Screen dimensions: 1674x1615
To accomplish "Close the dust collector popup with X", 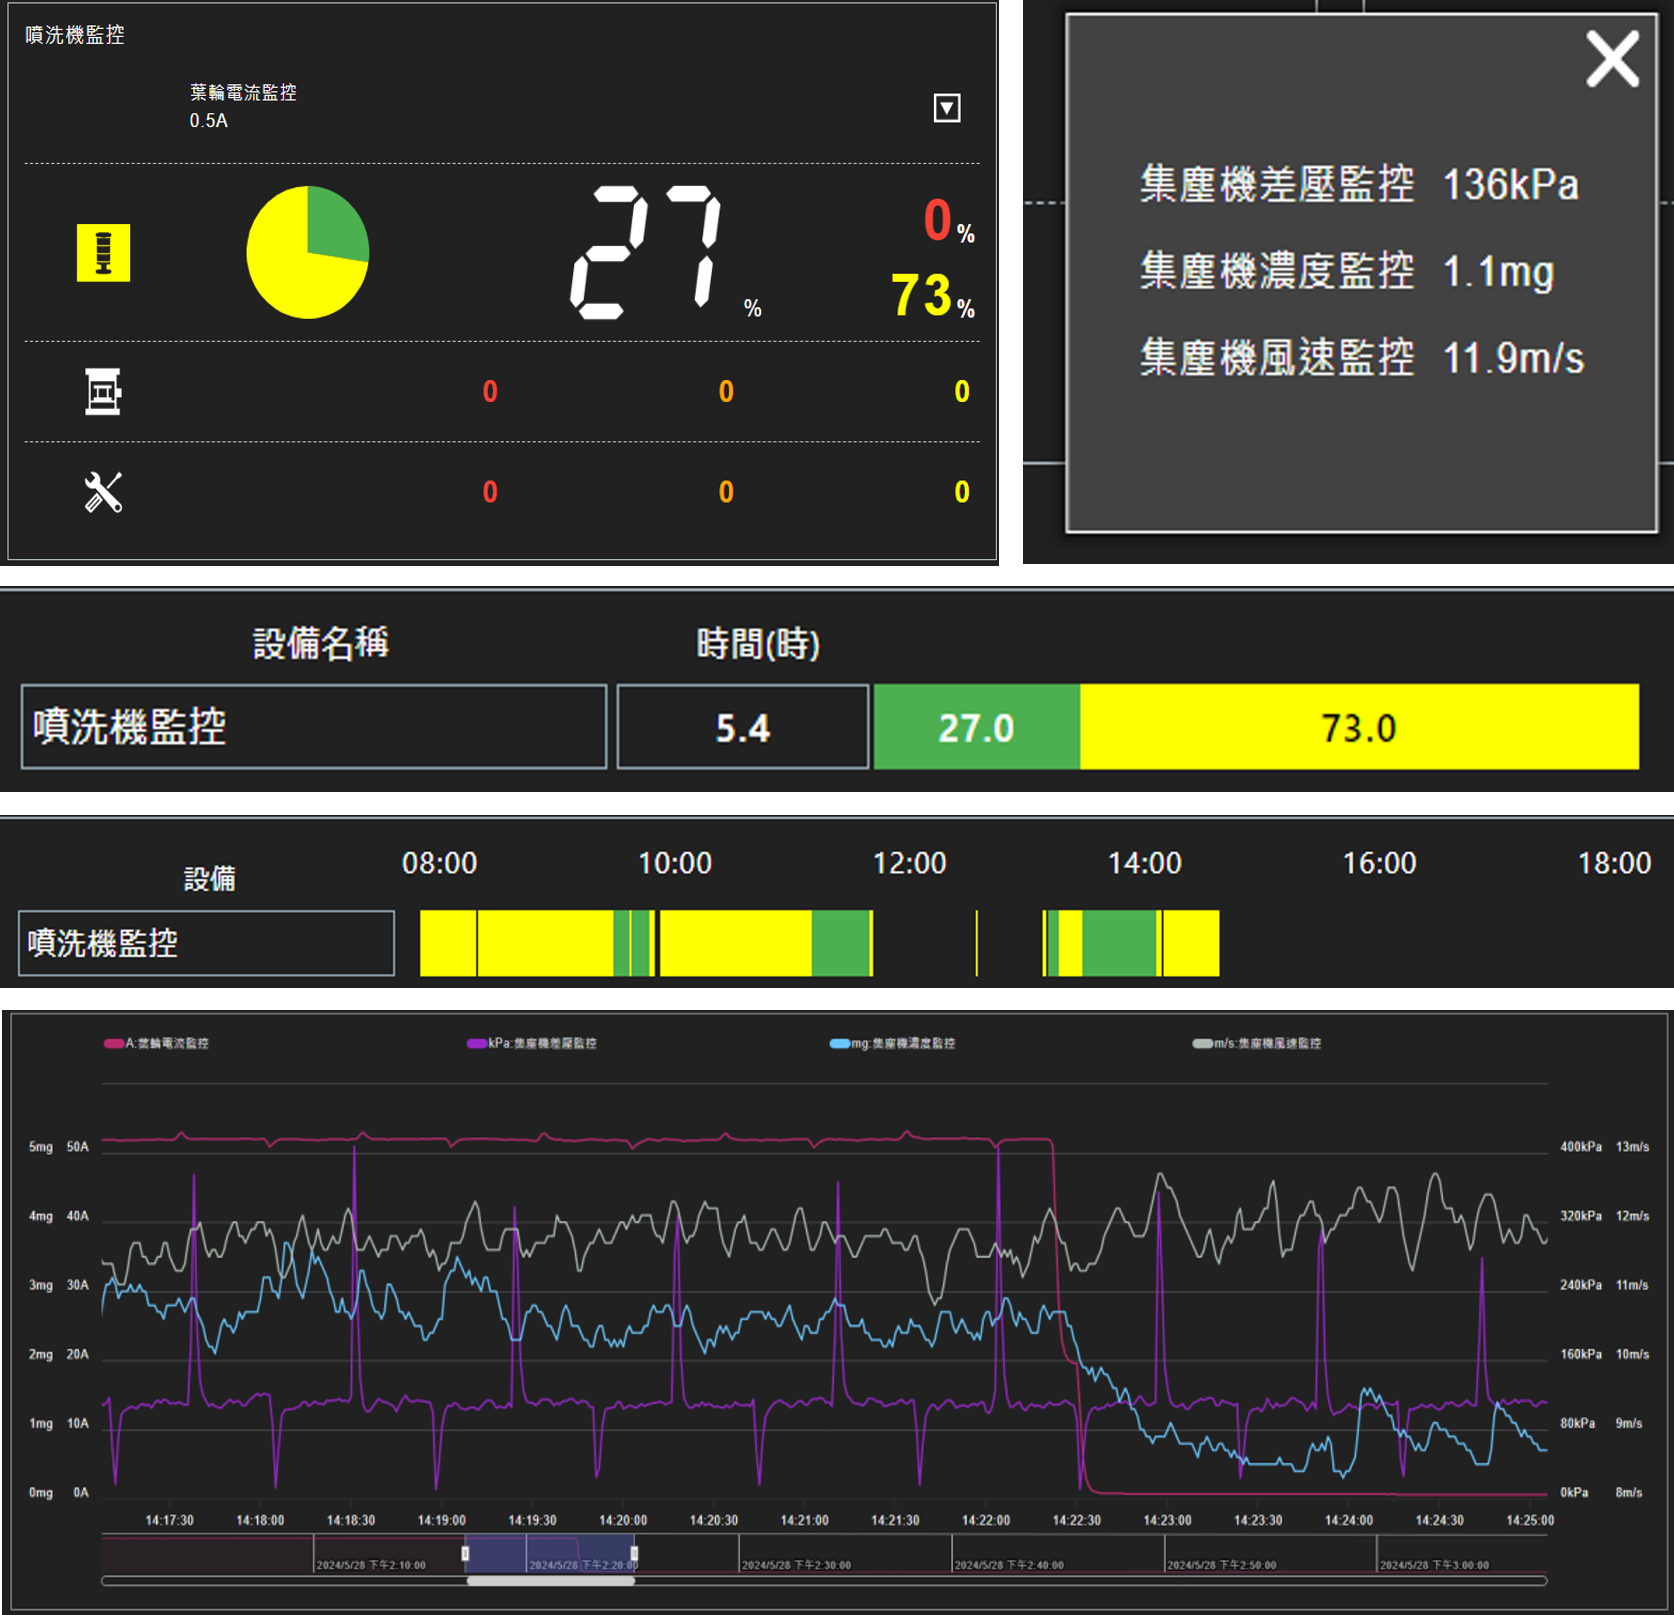I will pyautogui.click(x=1612, y=59).
